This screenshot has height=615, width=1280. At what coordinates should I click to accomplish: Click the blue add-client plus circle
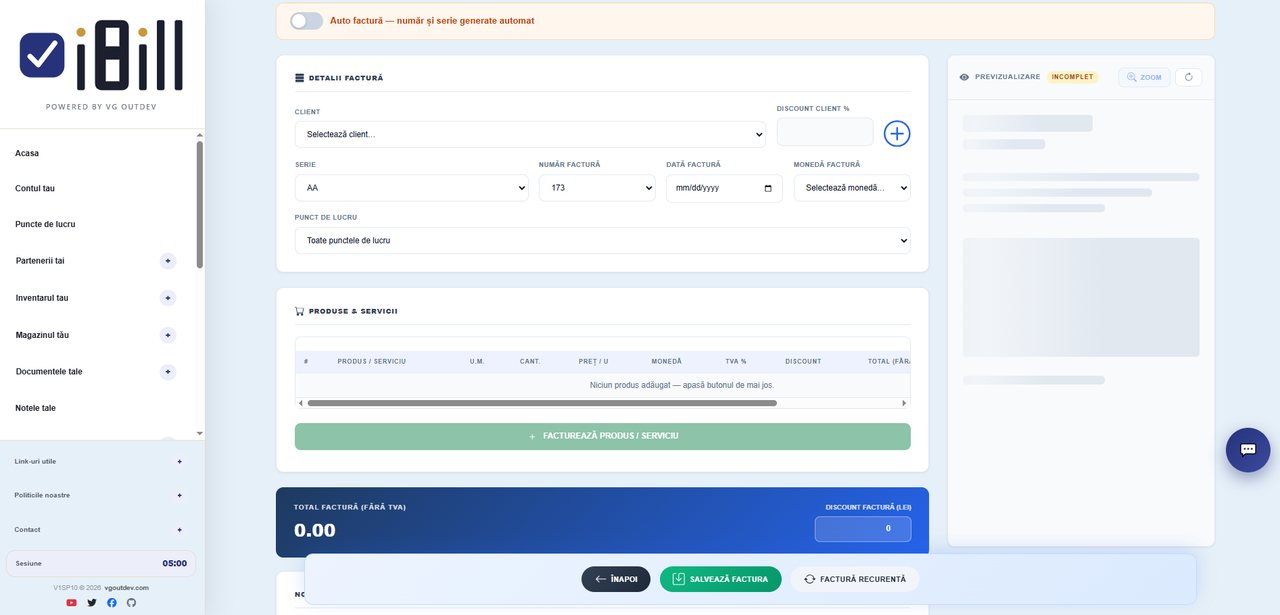tap(897, 133)
